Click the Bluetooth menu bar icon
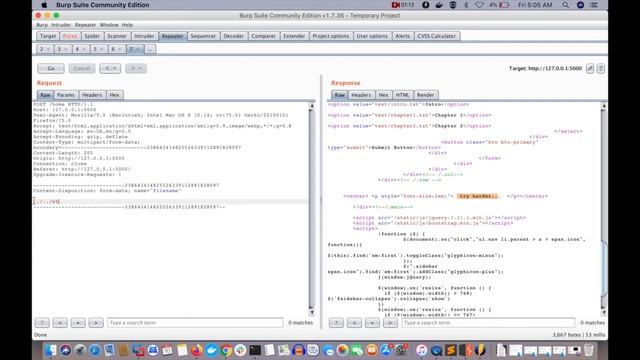 coord(466,5)
